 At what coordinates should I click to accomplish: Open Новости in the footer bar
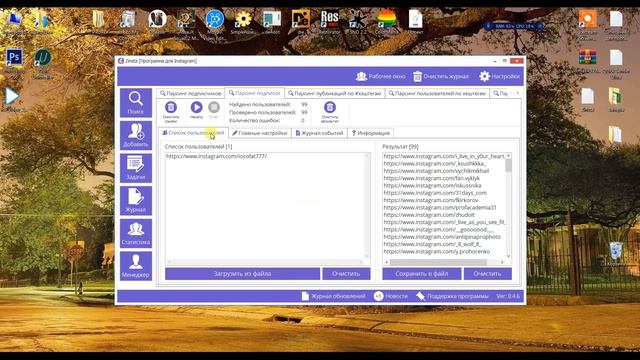click(x=391, y=296)
